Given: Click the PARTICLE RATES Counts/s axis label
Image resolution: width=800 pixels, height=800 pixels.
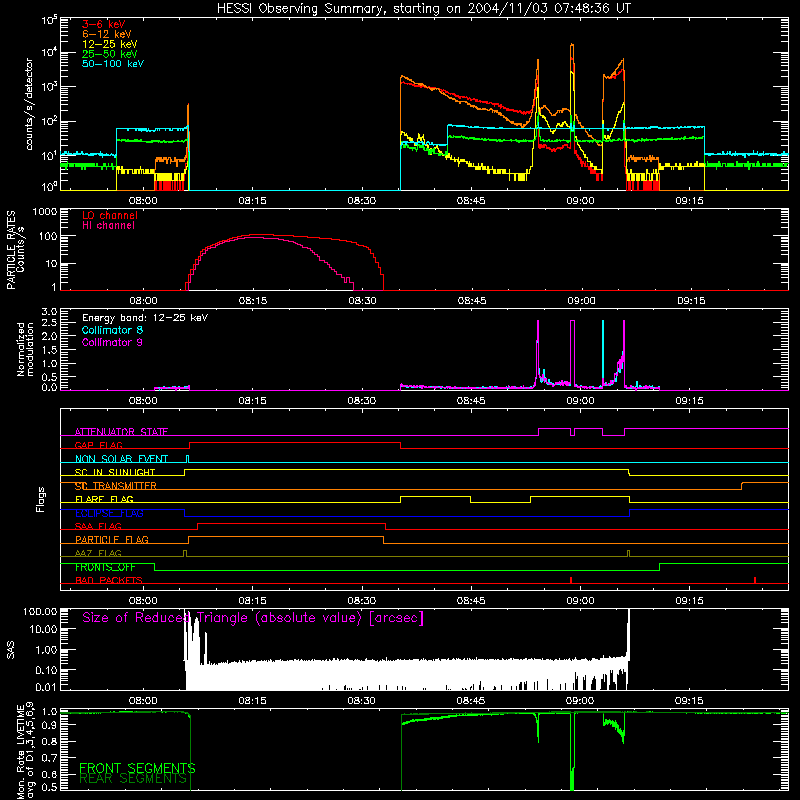Looking at the screenshot, I should pyautogui.click(x=15, y=249).
